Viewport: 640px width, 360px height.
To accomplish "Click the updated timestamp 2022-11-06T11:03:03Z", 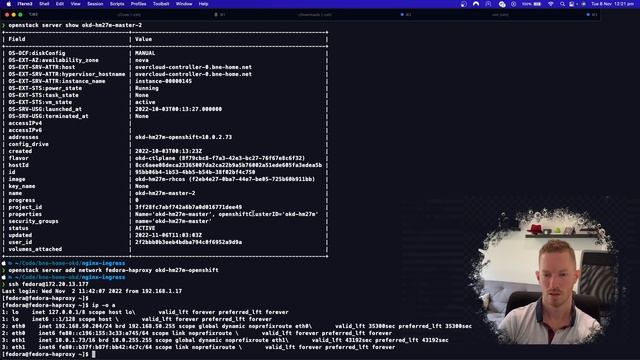I will click(168, 235).
